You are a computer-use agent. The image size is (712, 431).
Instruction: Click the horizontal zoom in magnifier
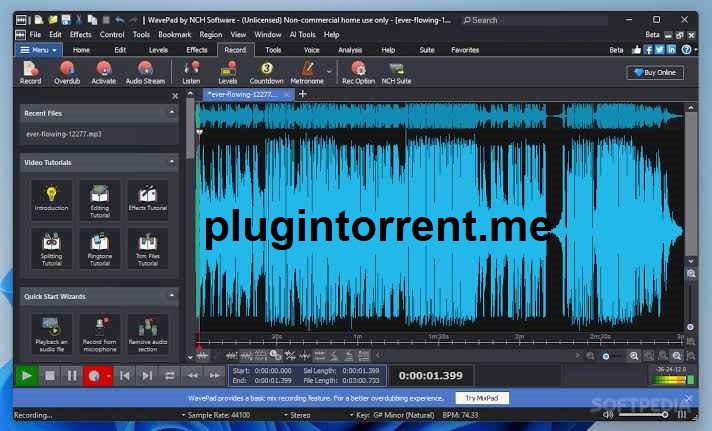pos(633,356)
